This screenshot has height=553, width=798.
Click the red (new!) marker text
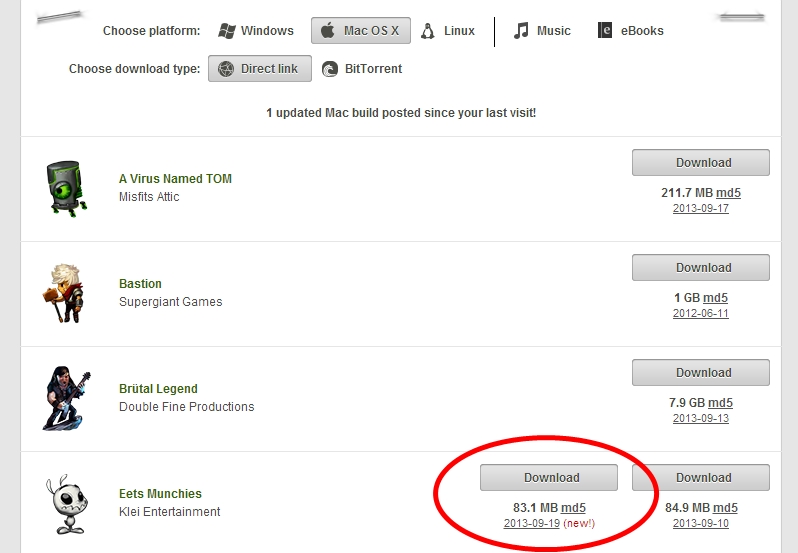(x=579, y=523)
